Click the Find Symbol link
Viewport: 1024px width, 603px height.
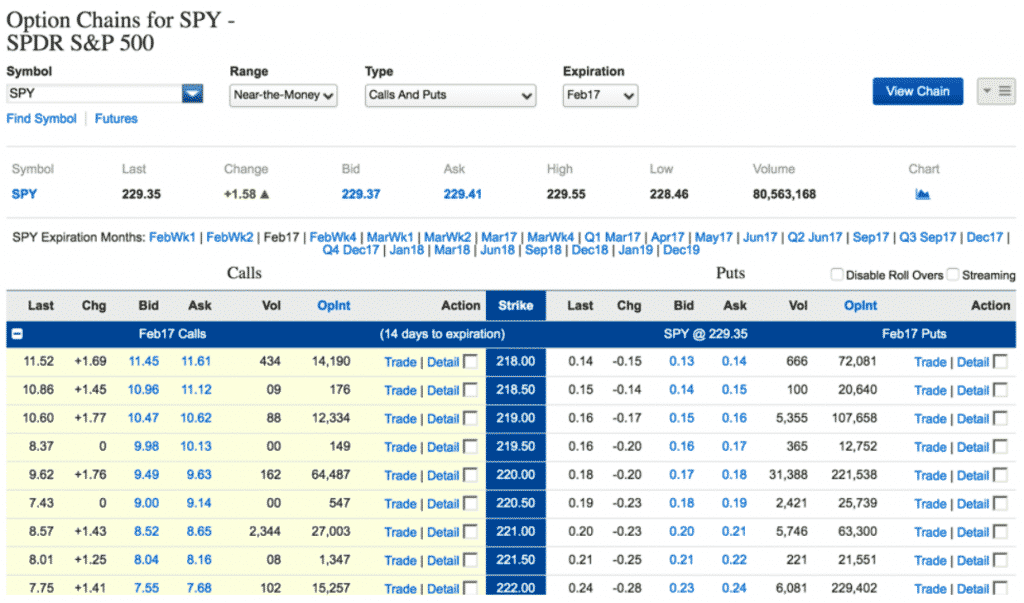point(41,118)
